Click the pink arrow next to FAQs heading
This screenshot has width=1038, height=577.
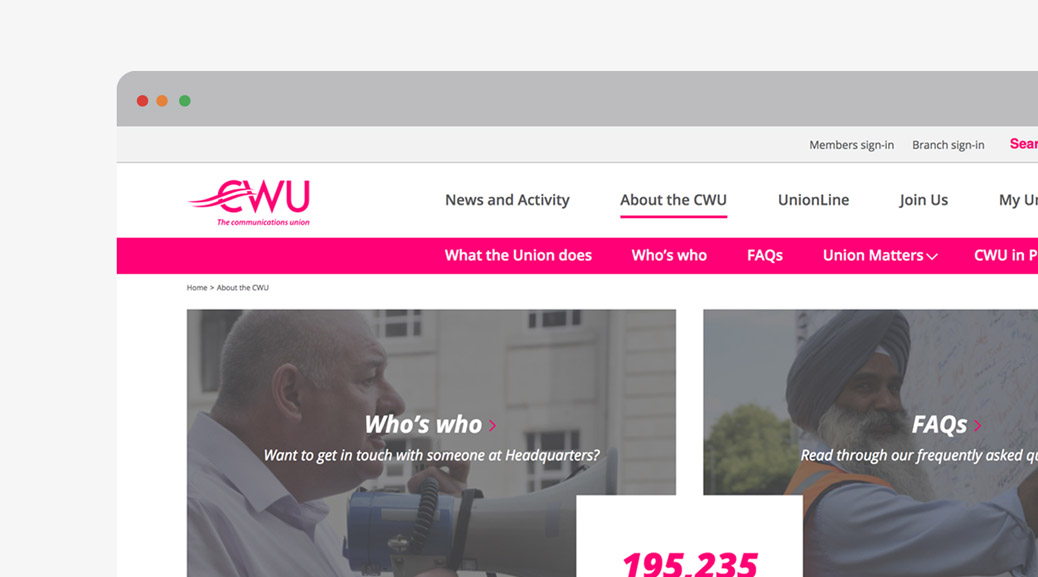pyautogui.click(x=977, y=425)
